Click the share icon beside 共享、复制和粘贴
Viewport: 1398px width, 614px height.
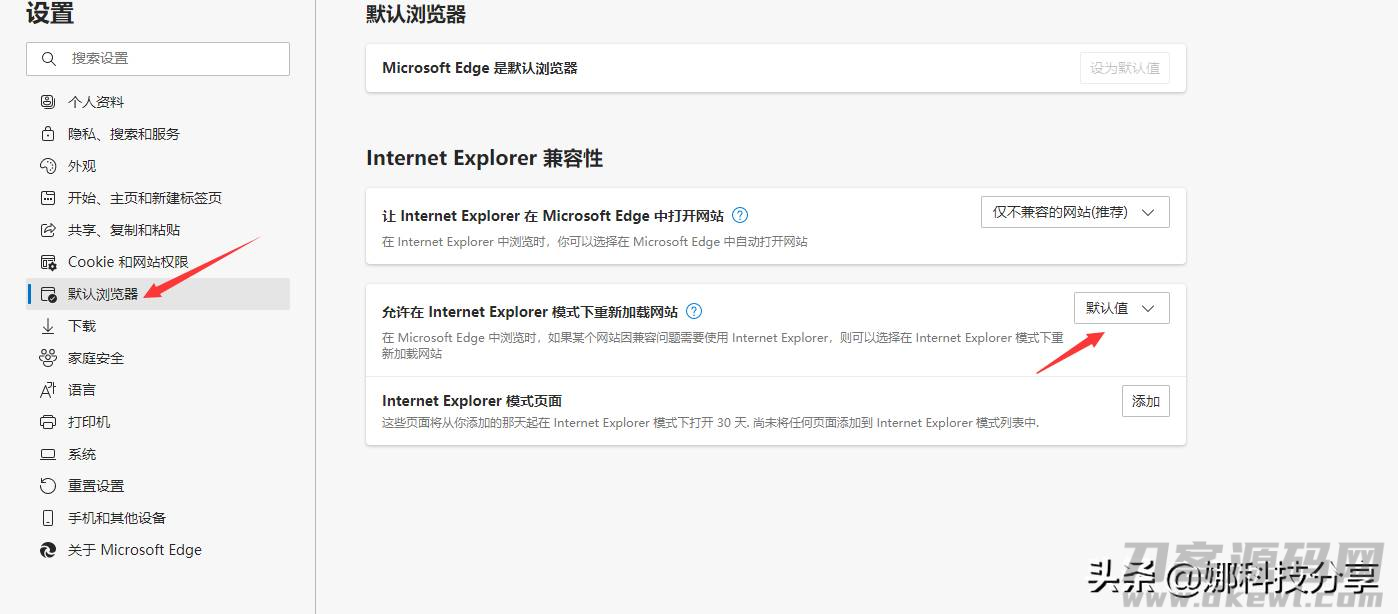click(x=48, y=230)
